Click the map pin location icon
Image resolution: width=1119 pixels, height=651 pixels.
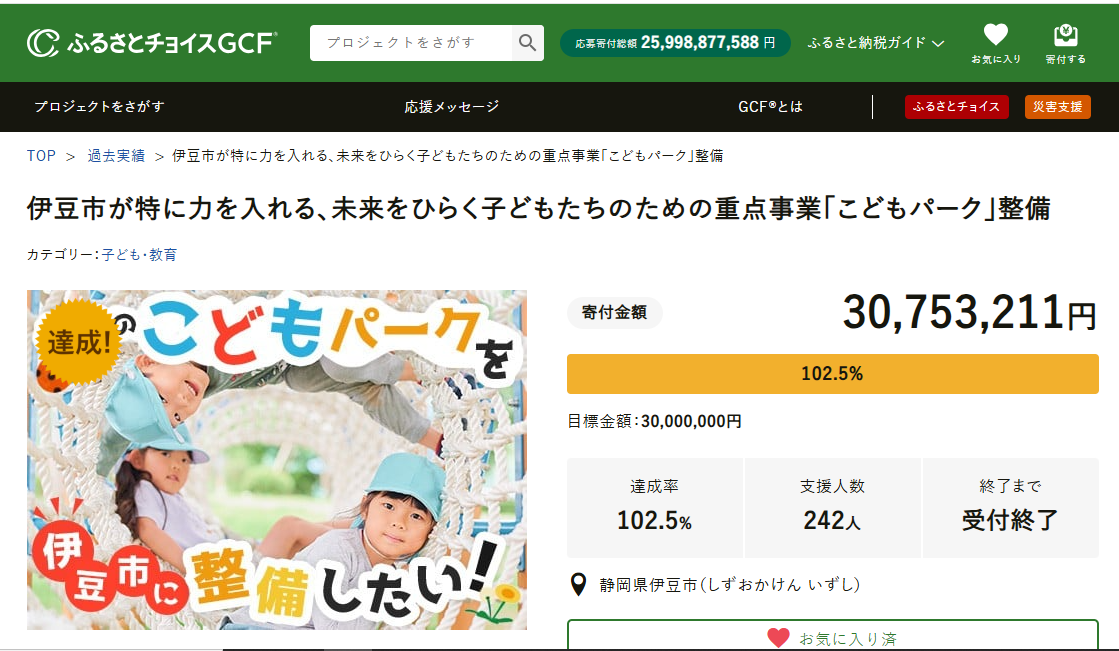[x=578, y=584]
